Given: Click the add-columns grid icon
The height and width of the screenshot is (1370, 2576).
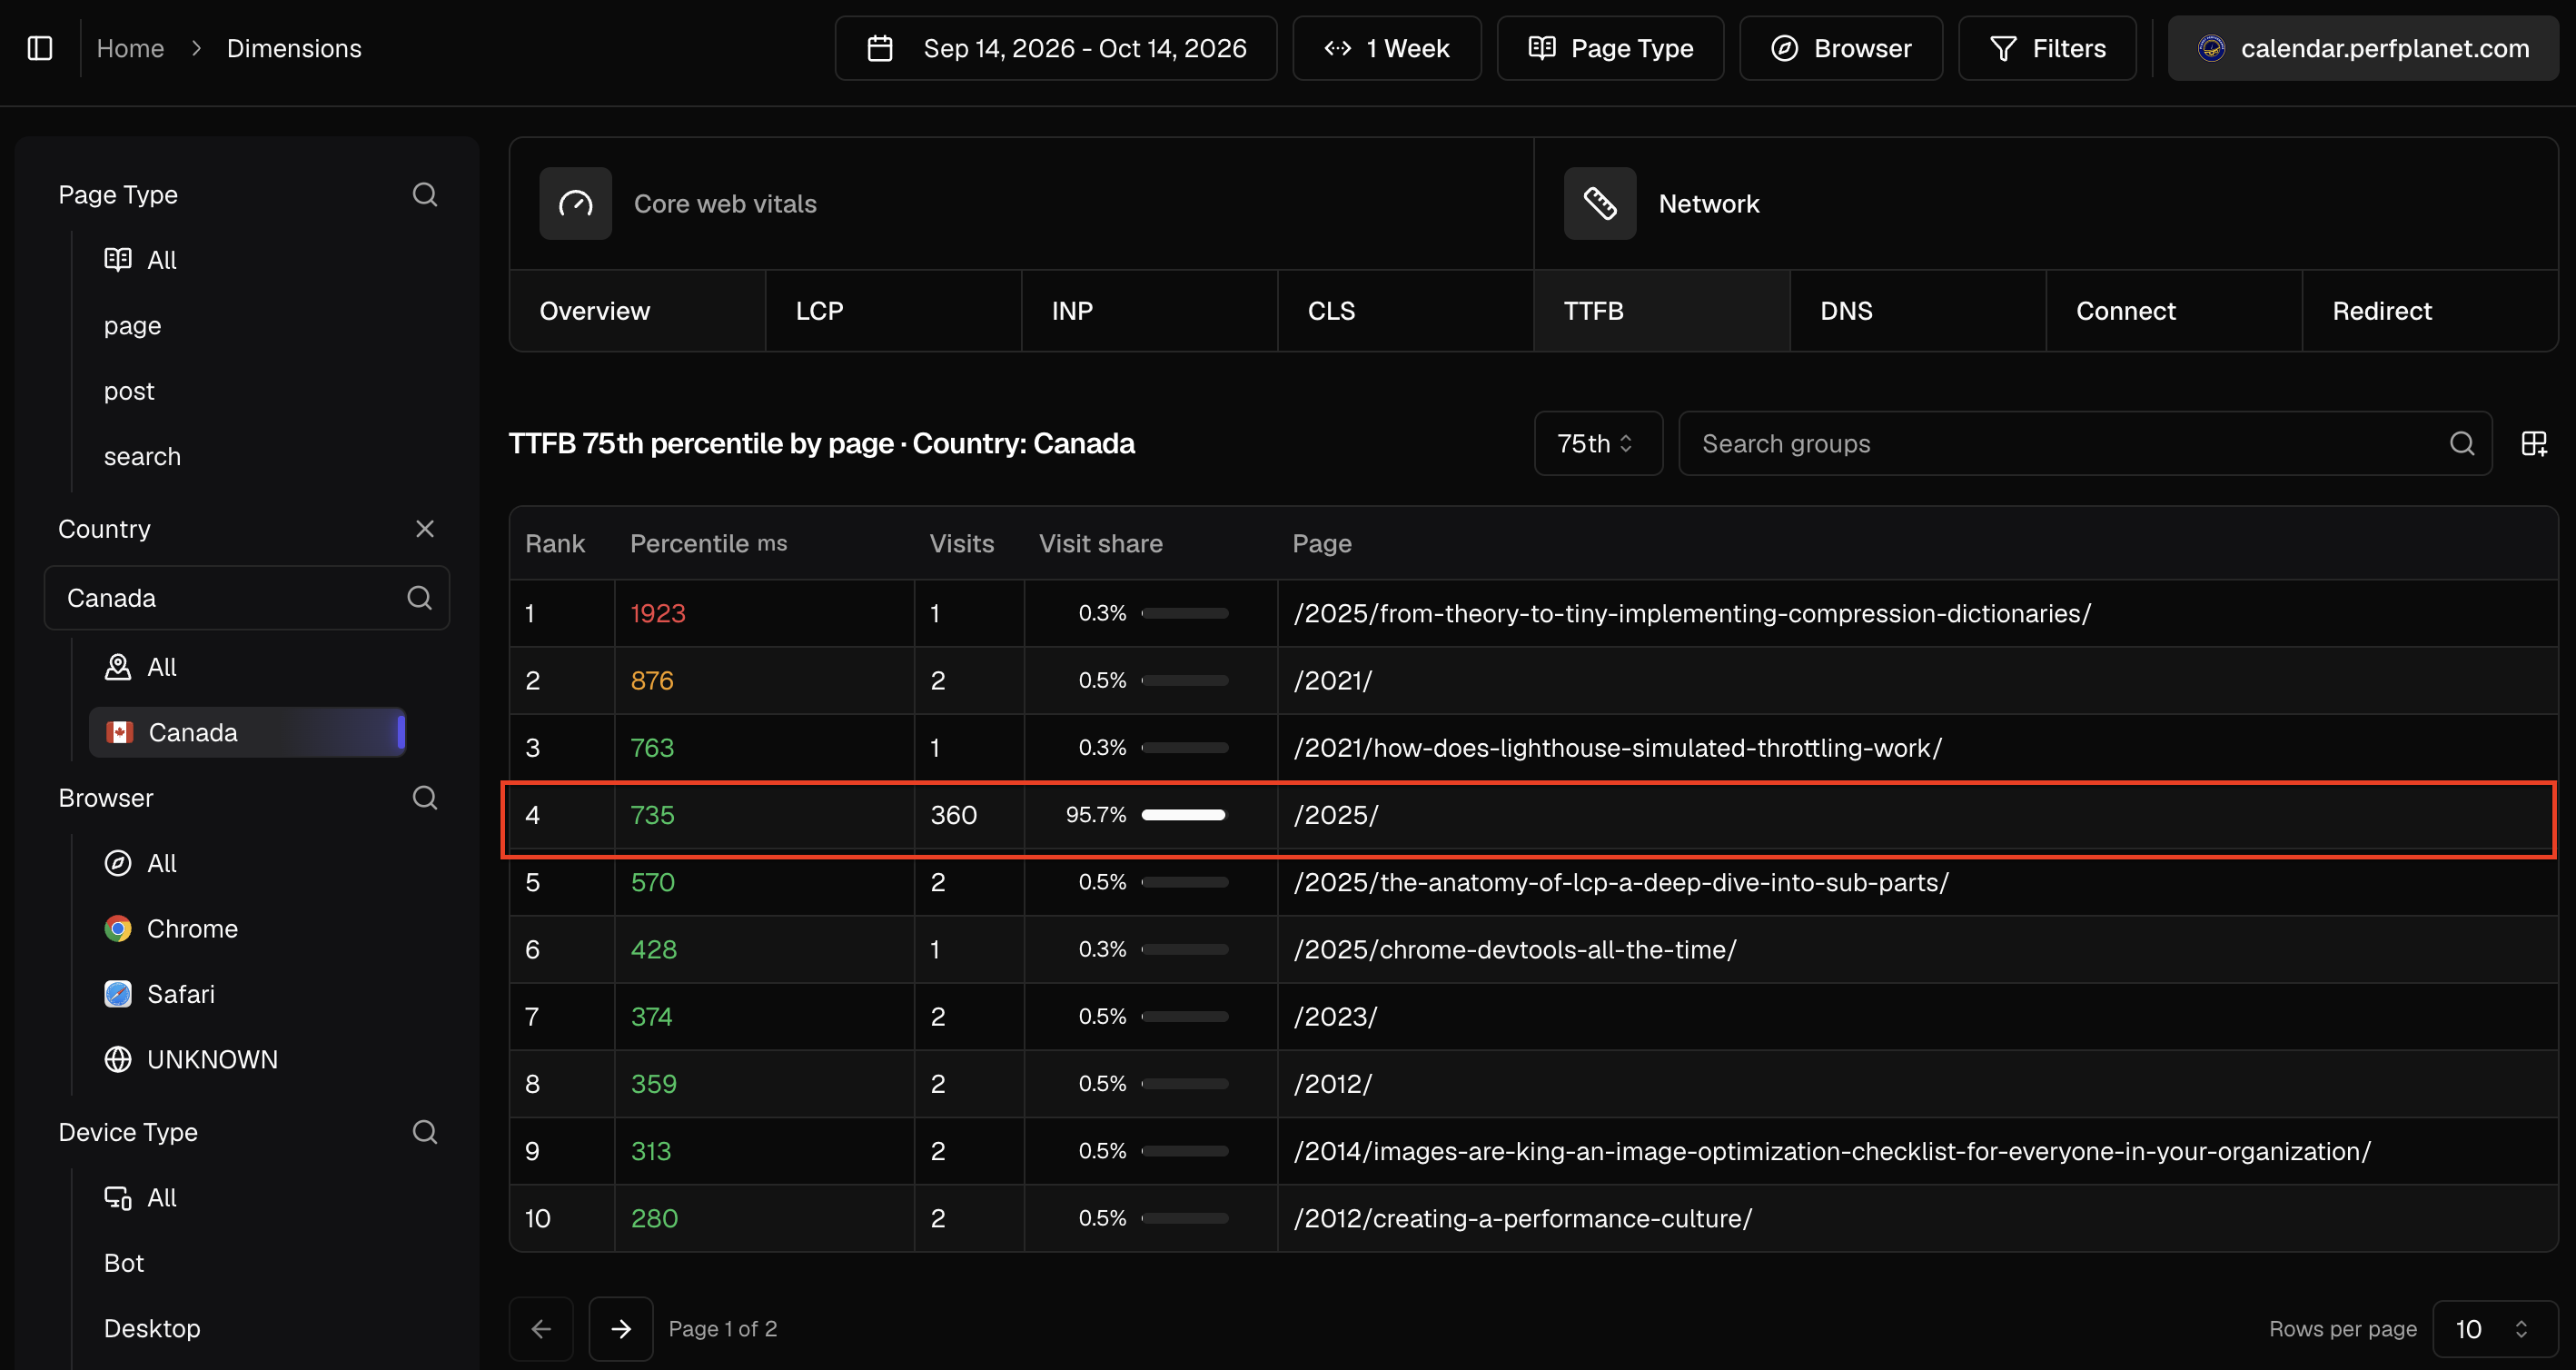Looking at the screenshot, I should point(2534,443).
